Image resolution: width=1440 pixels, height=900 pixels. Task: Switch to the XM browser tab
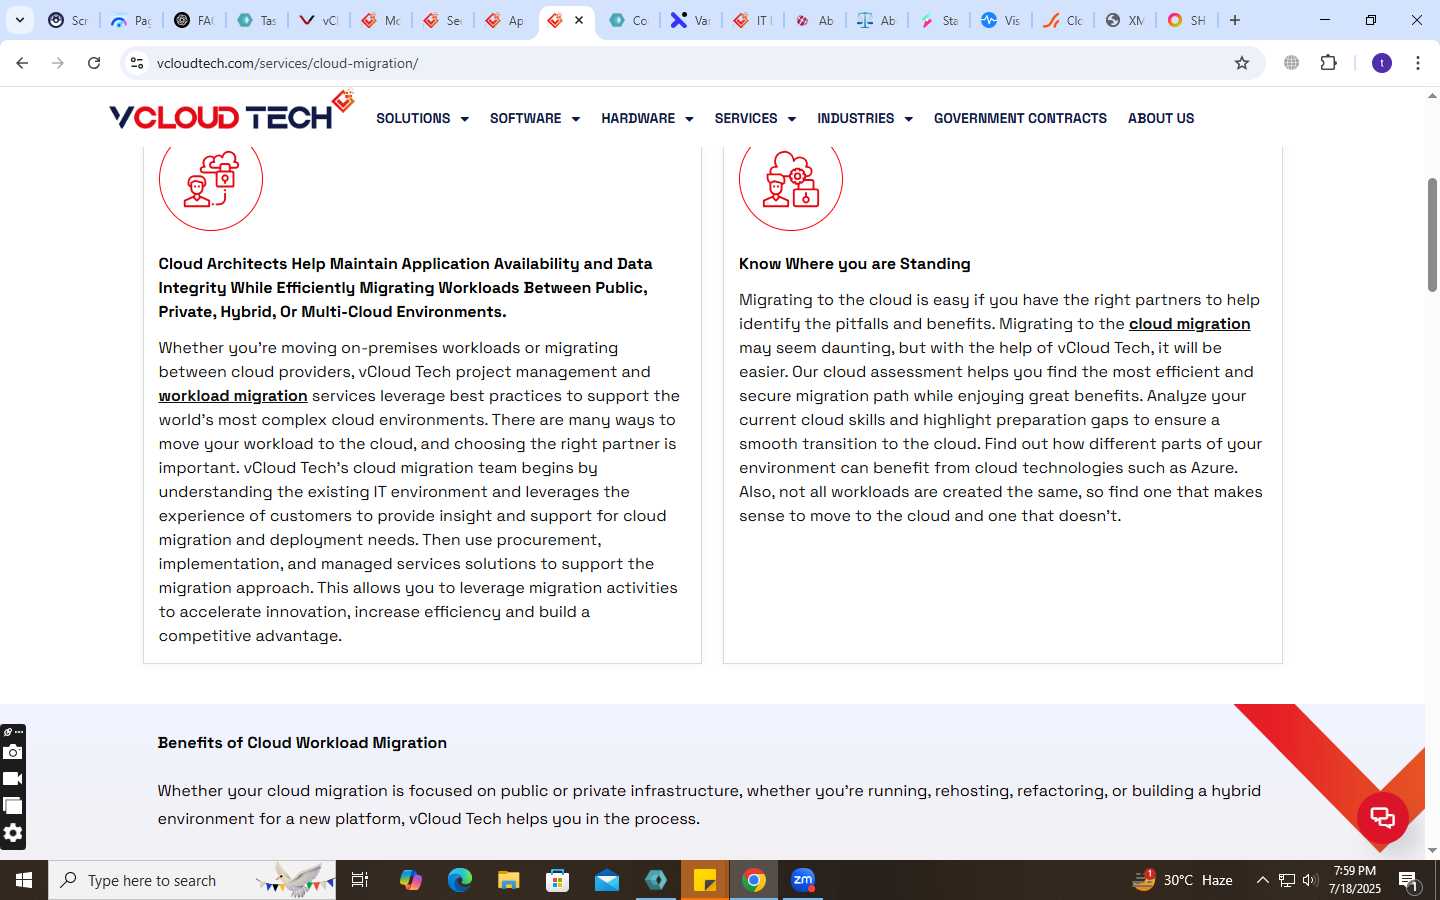pyautogui.click(x=1125, y=20)
